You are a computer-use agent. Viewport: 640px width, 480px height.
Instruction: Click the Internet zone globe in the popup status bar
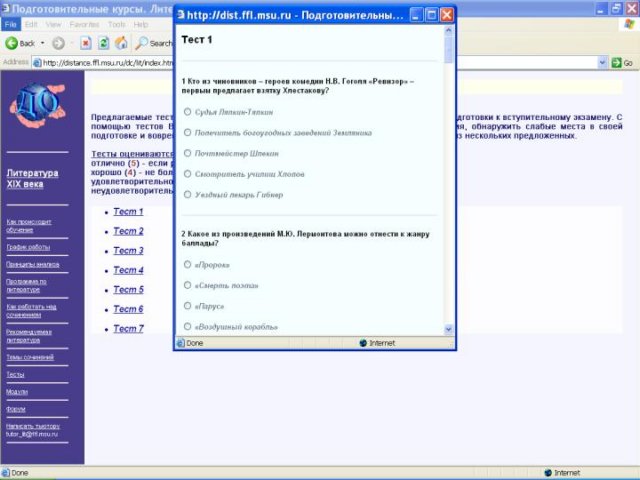pyautogui.click(x=363, y=343)
